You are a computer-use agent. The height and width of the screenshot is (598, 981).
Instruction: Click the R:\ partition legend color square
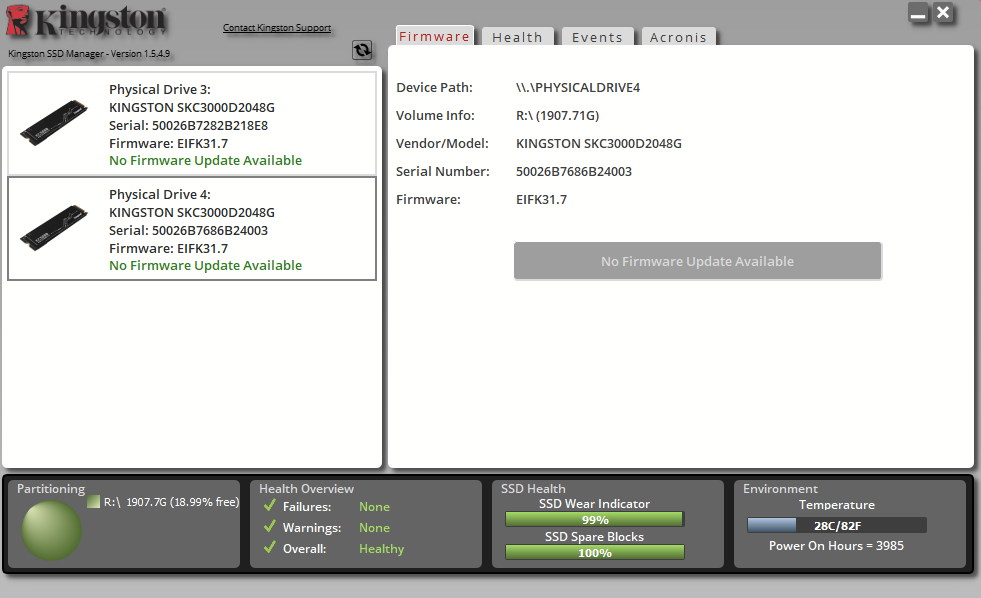point(93,502)
